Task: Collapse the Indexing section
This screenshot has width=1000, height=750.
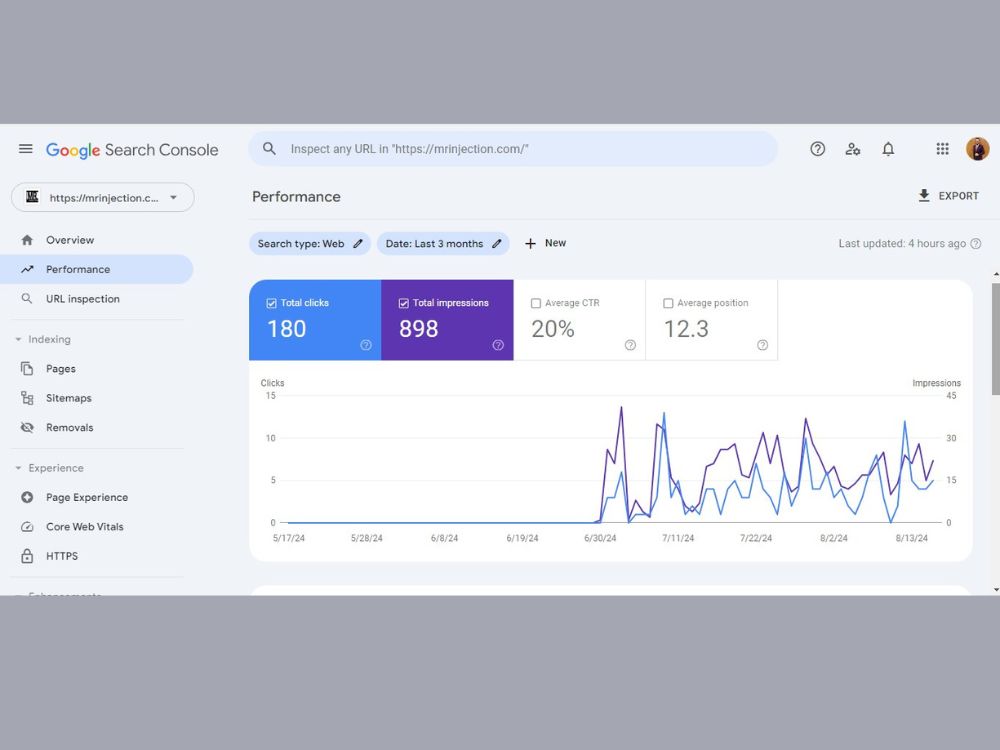Action: 18,339
